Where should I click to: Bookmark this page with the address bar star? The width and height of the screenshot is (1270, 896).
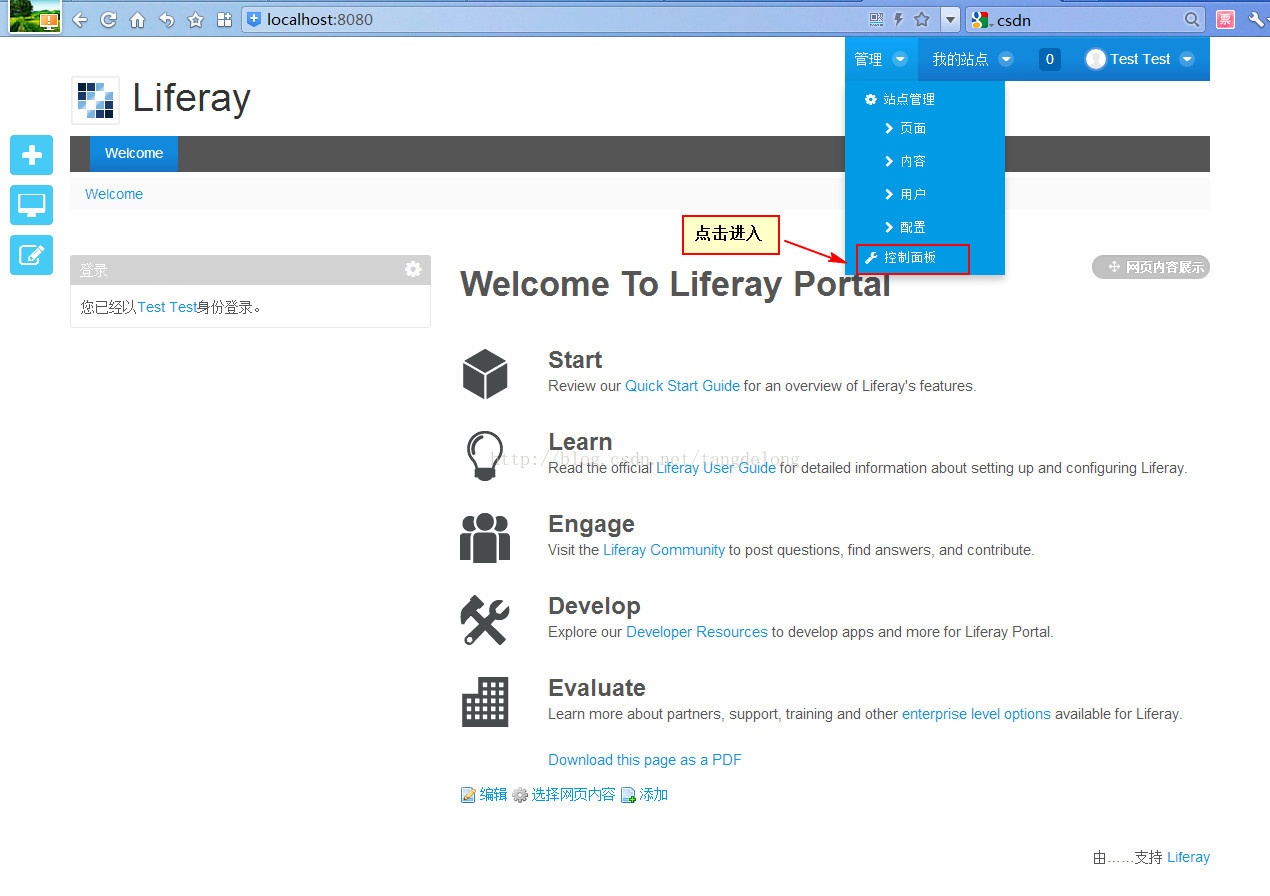[x=922, y=19]
